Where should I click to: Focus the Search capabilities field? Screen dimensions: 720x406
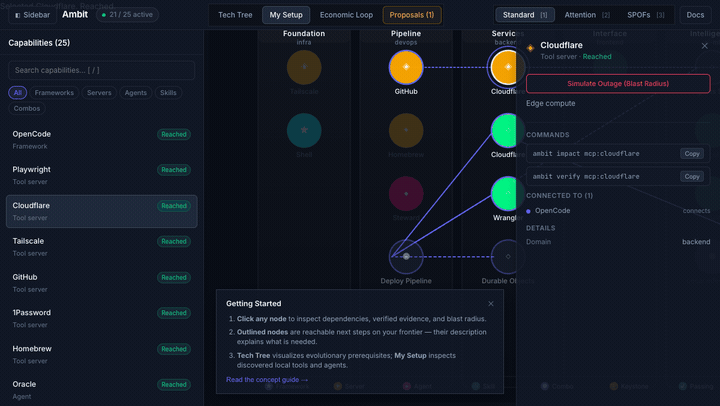click(x=101, y=70)
